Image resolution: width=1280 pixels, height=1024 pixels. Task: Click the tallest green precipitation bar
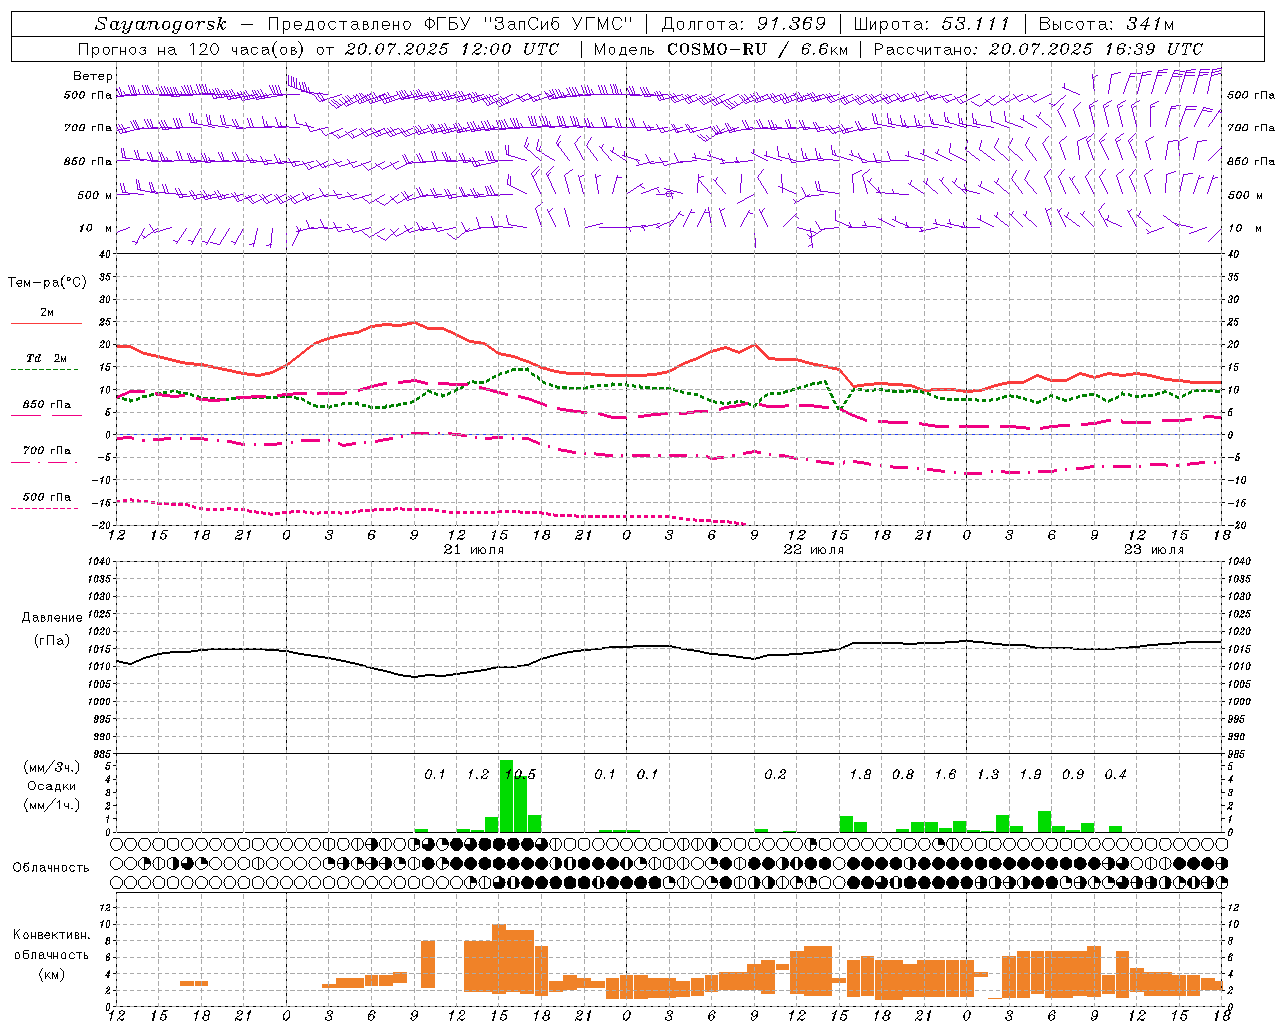coord(506,796)
